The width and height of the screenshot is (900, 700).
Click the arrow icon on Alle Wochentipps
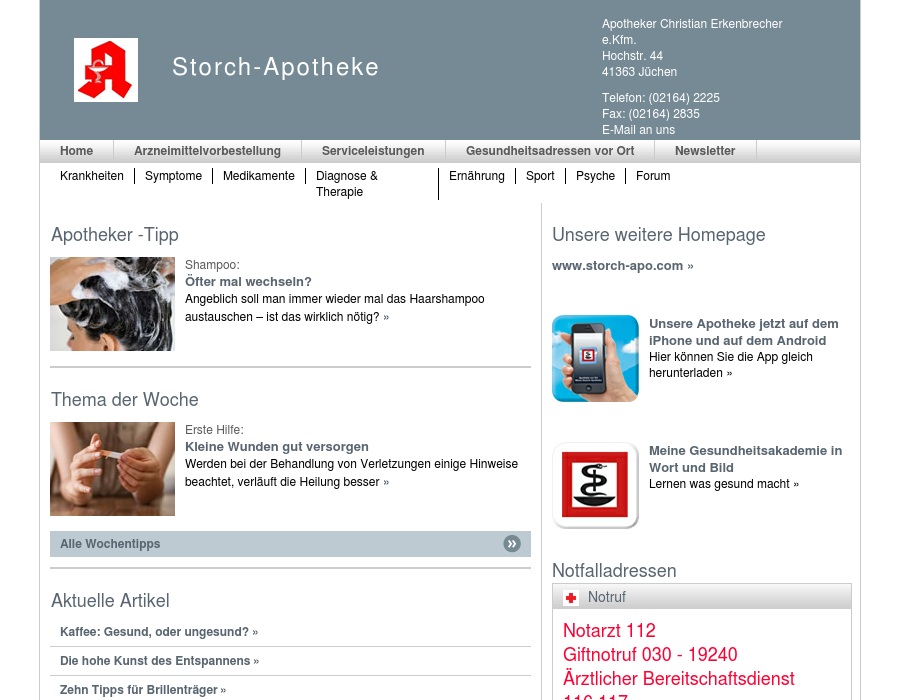[512, 544]
